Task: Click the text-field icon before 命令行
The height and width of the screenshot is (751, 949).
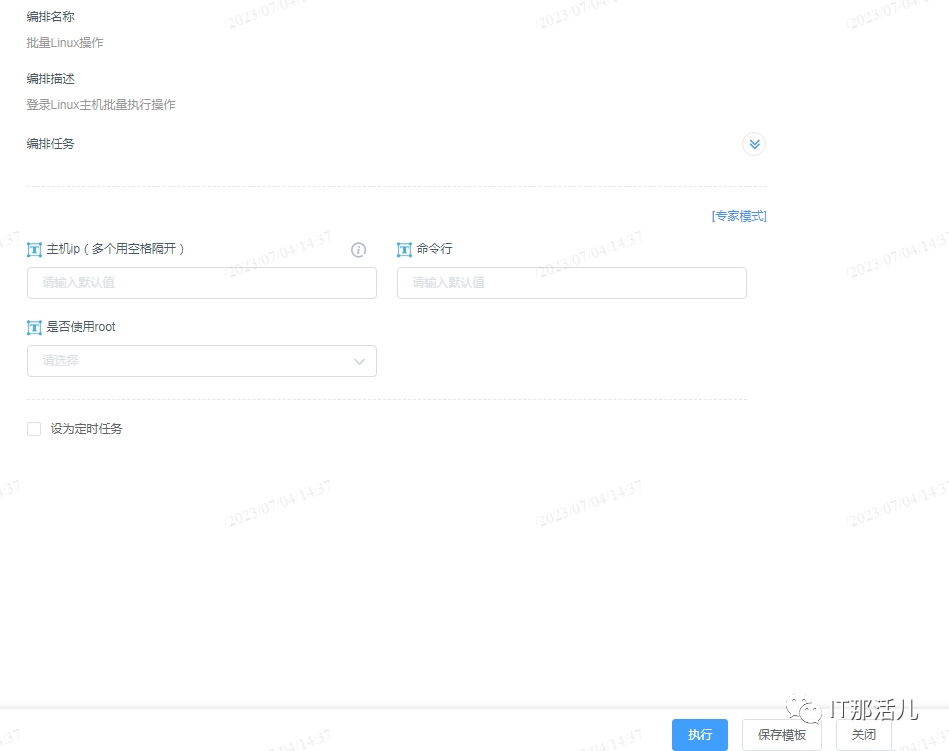Action: click(x=404, y=249)
